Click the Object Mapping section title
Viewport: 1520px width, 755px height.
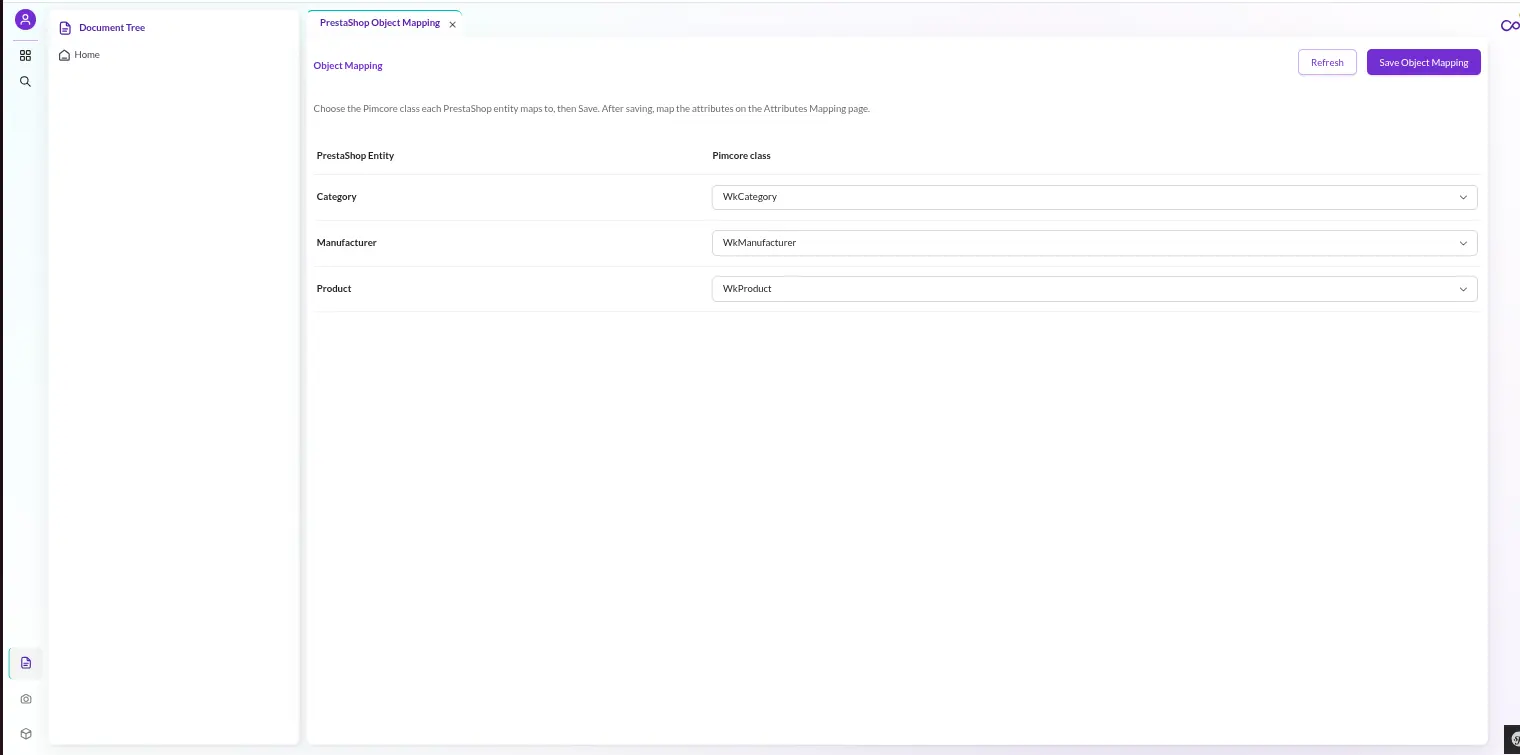click(348, 66)
